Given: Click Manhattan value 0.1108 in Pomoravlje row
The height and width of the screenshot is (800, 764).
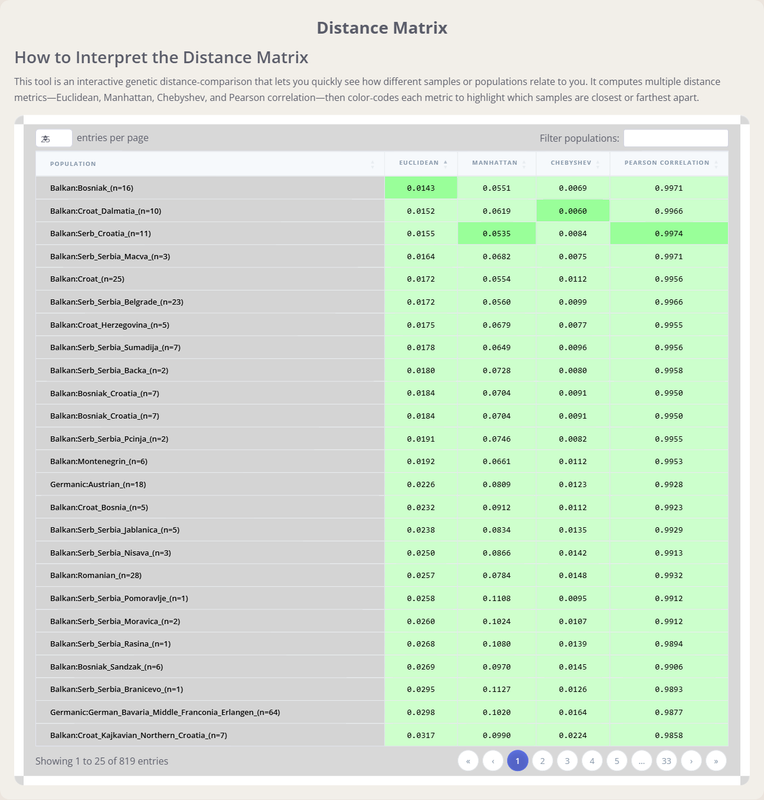Looking at the screenshot, I should (497, 598).
